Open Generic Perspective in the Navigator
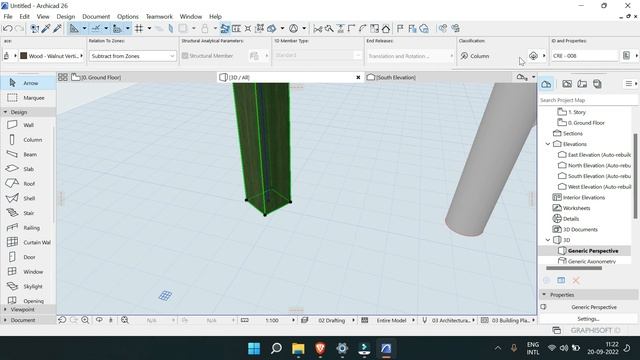This screenshot has width=640, height=360. (593, 251)
